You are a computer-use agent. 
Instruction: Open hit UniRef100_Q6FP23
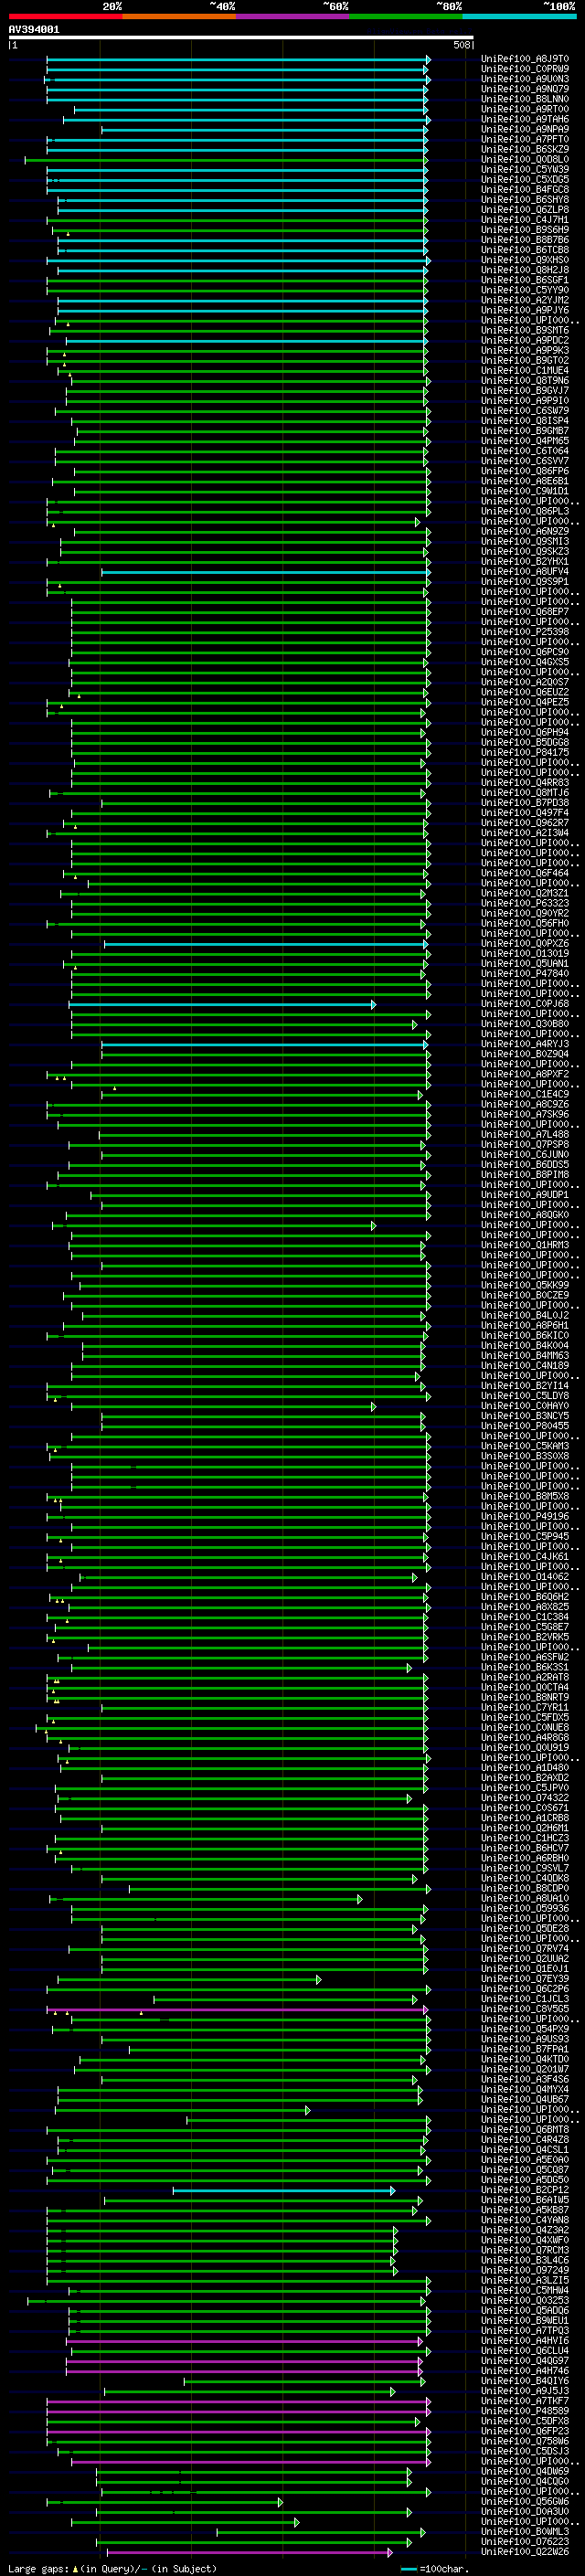(x=525, y=2431)
